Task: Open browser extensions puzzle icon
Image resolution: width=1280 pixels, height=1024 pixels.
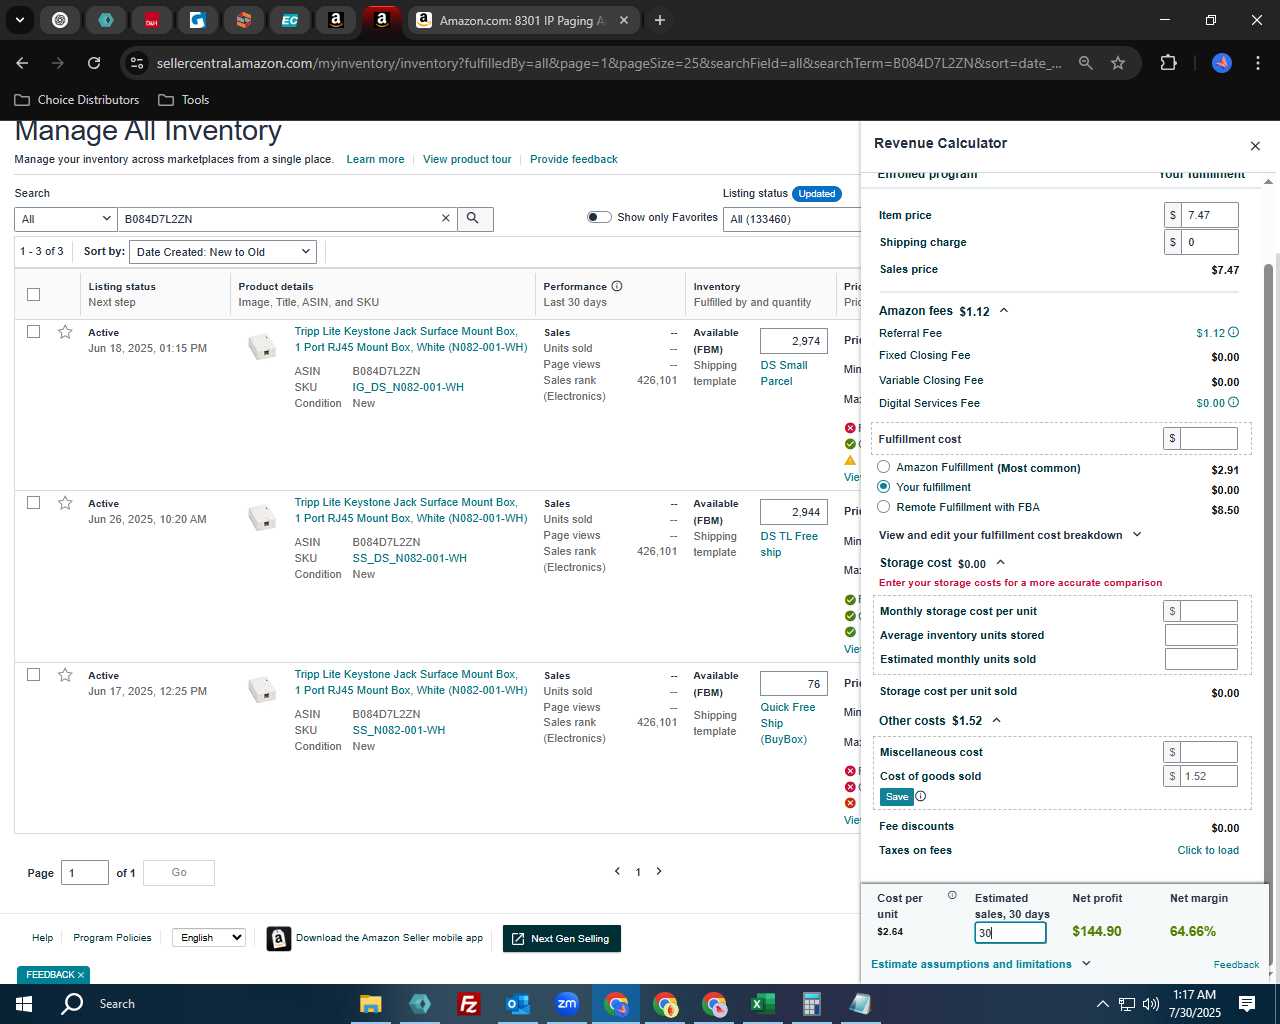Action: tap(1168, 63)
